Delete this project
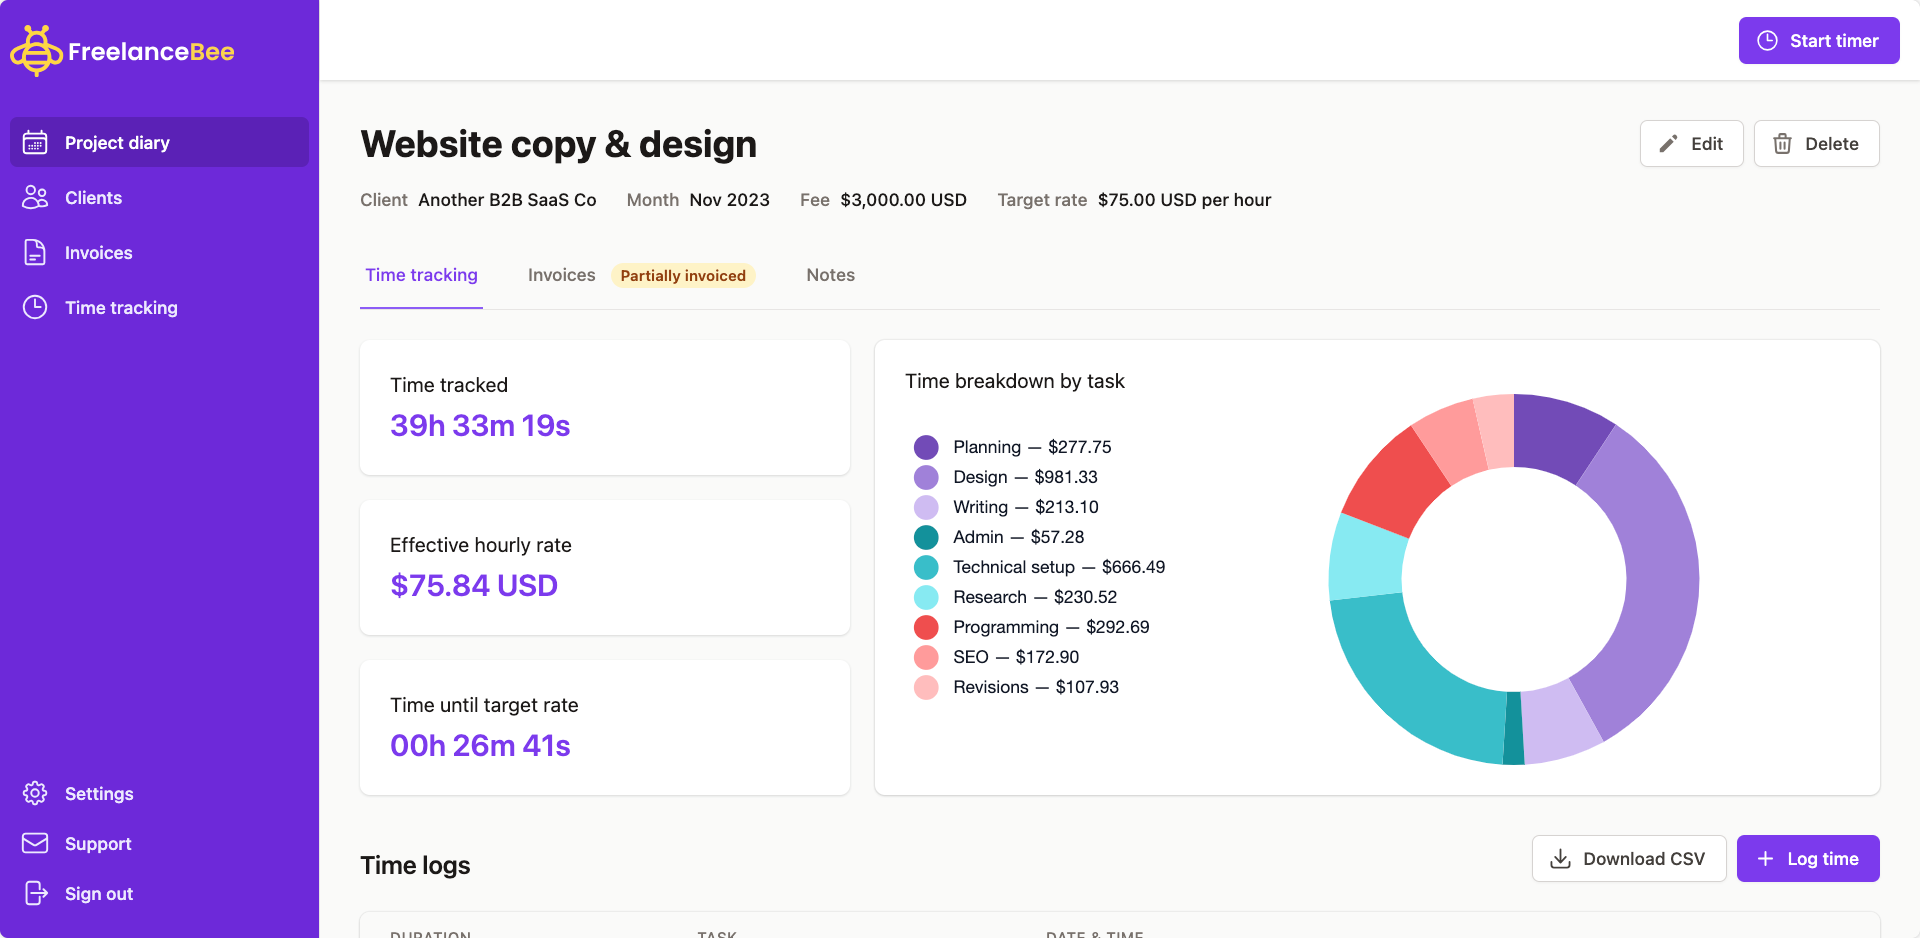This screenshot has height=938, width=1920. (x=1816, y=144)
